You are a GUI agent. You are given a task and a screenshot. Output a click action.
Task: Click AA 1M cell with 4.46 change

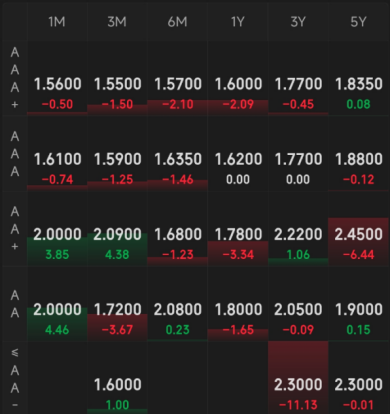57,304
